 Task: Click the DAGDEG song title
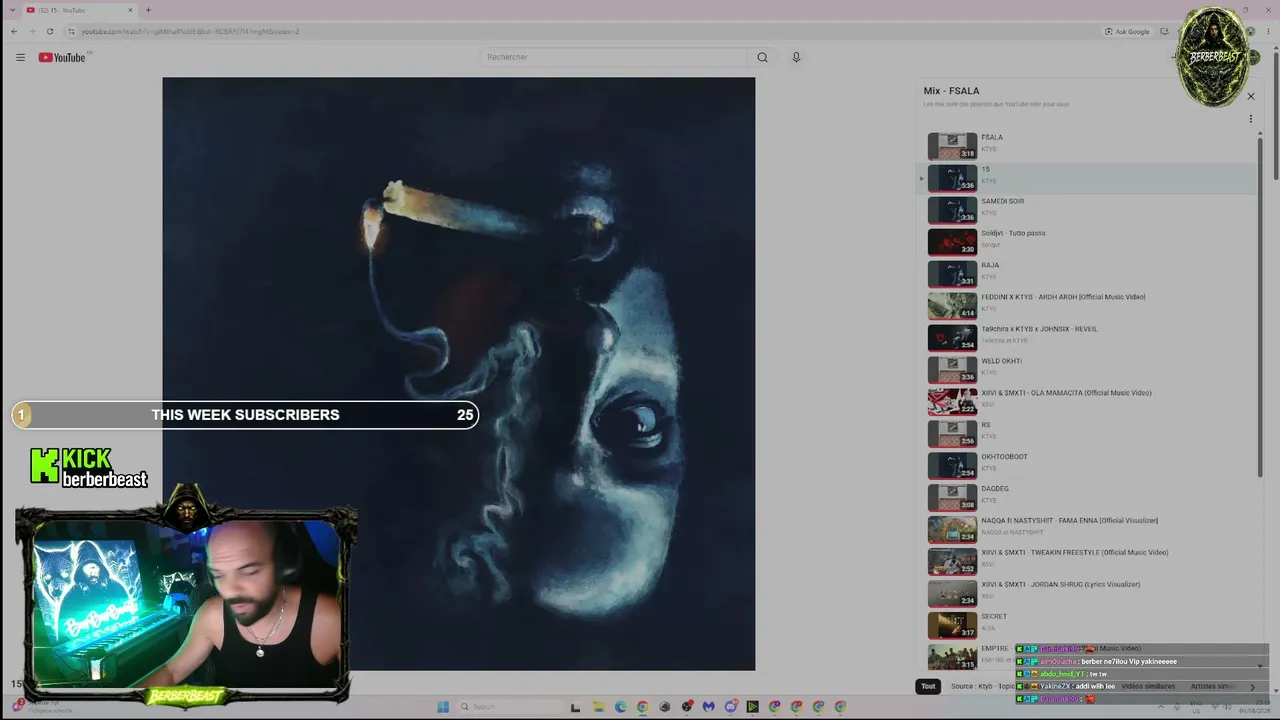click(x=995, y=489)
